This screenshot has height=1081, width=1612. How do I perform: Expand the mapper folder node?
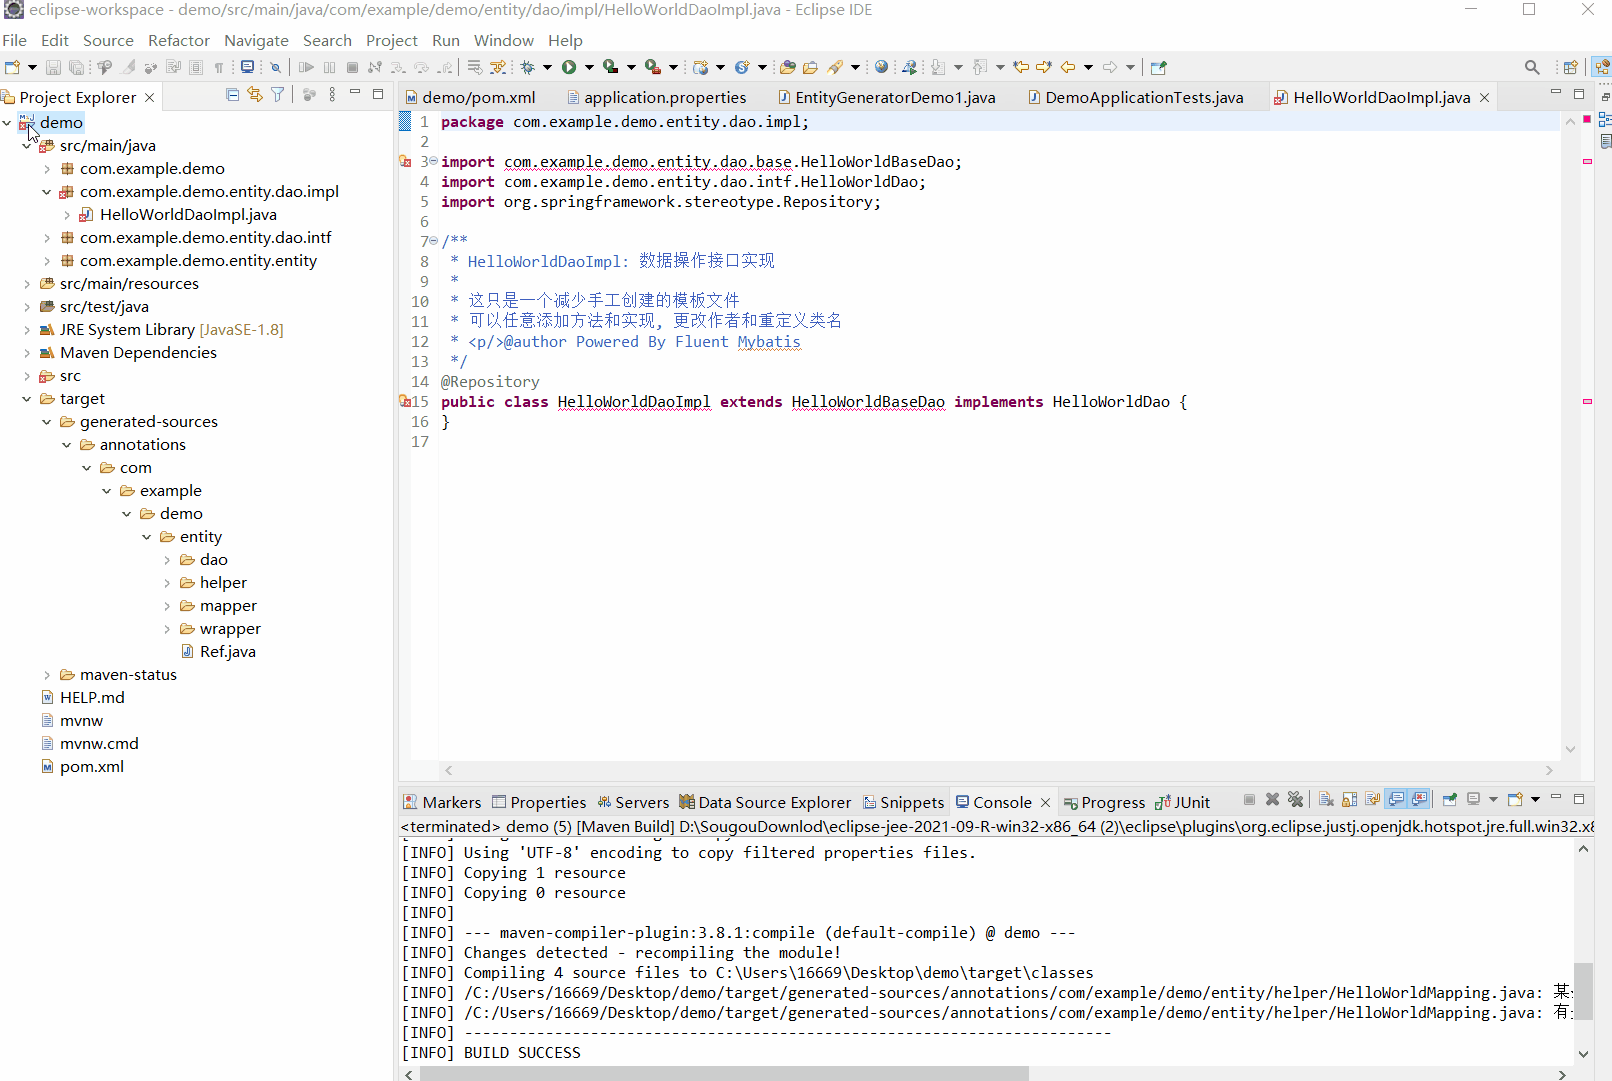point(167,606)
